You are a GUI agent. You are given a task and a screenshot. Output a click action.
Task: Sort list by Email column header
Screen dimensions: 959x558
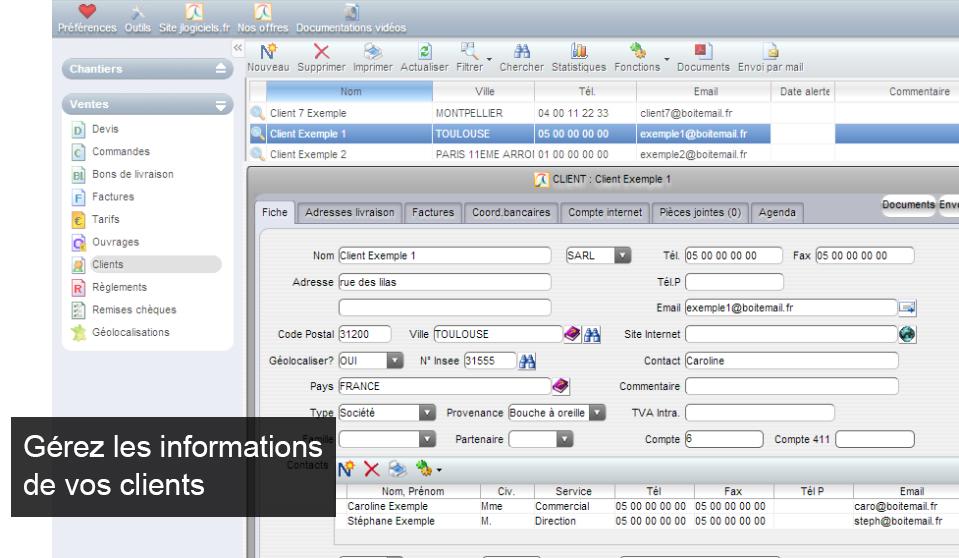705,91
